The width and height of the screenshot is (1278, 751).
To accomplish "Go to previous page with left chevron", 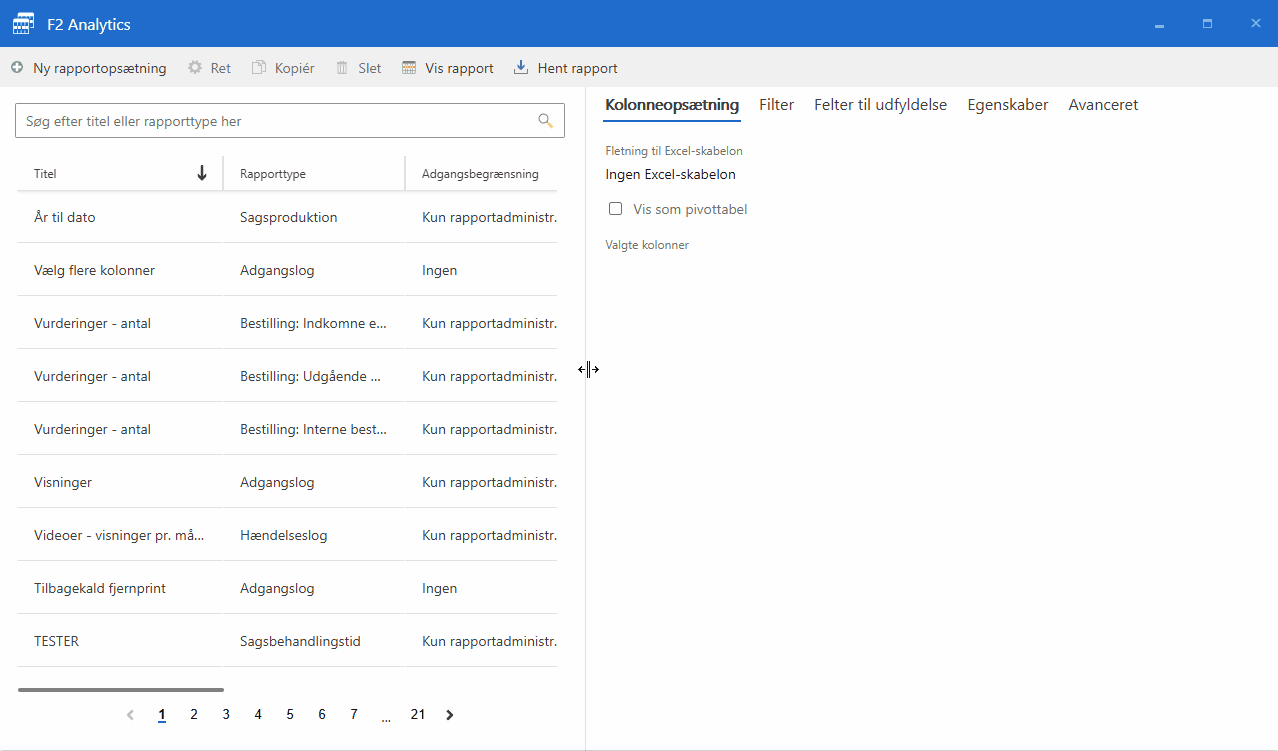I will 130,715.
